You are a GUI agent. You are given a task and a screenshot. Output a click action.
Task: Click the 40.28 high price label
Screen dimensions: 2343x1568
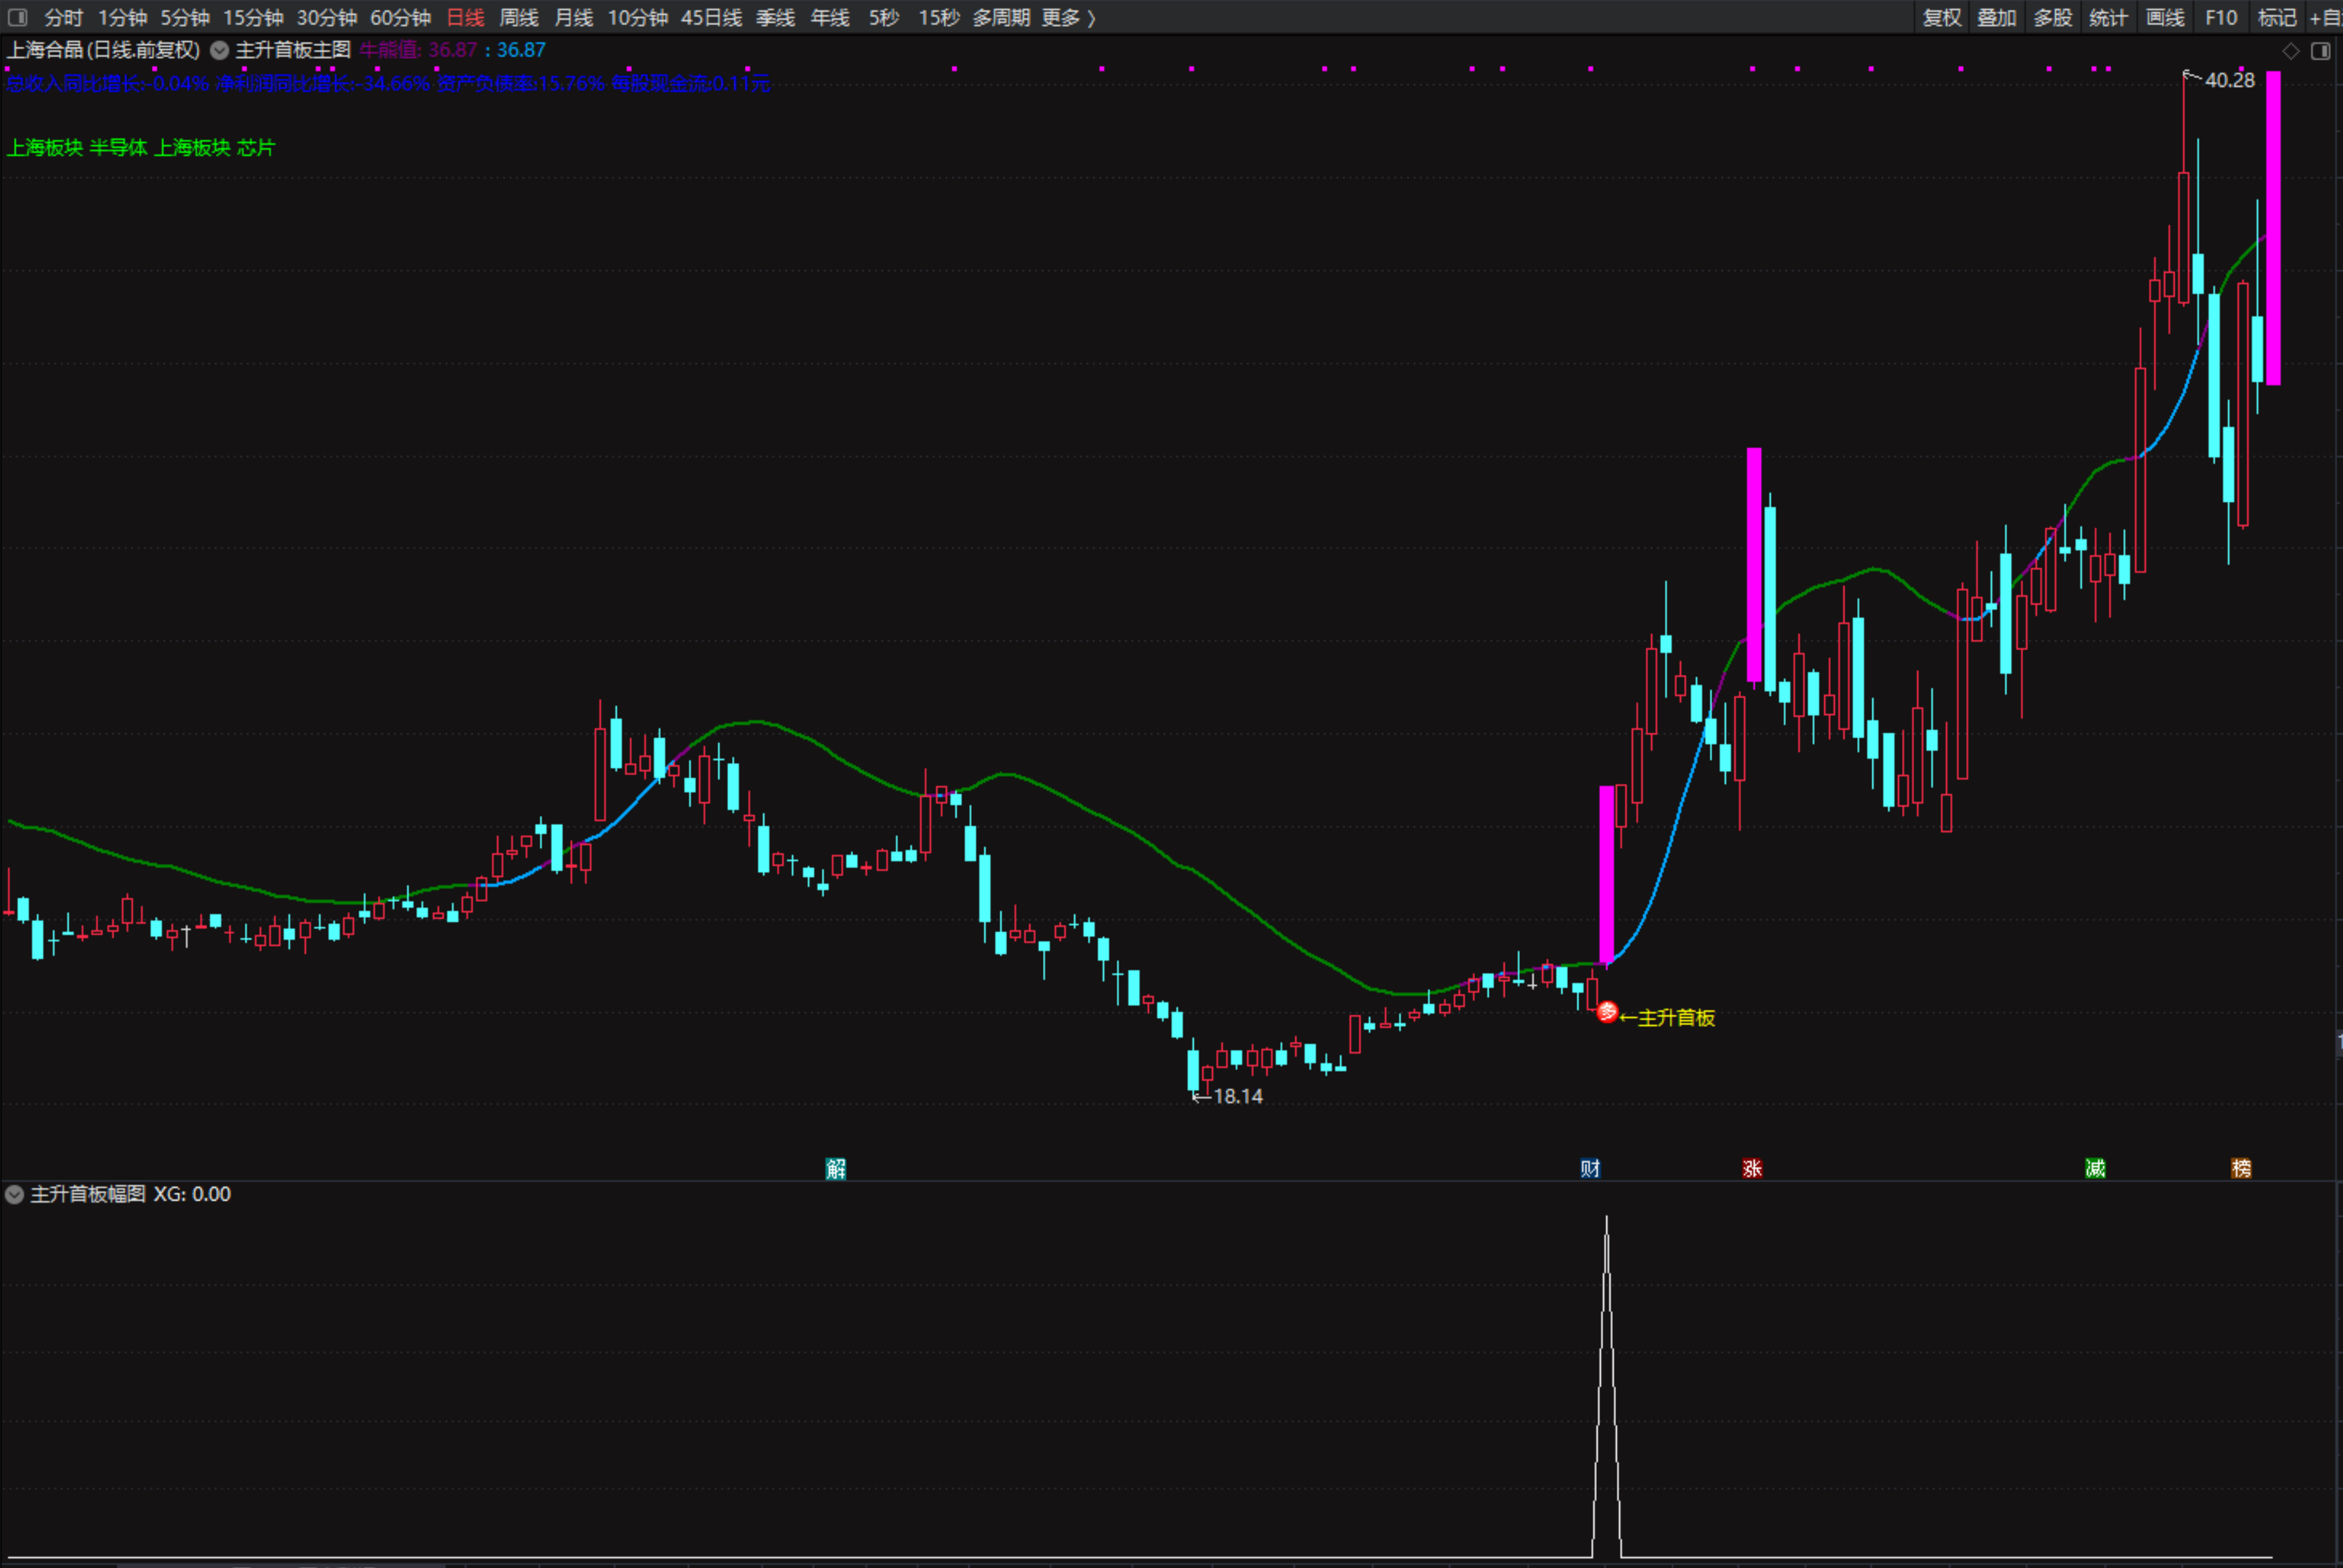(2229, 80)
